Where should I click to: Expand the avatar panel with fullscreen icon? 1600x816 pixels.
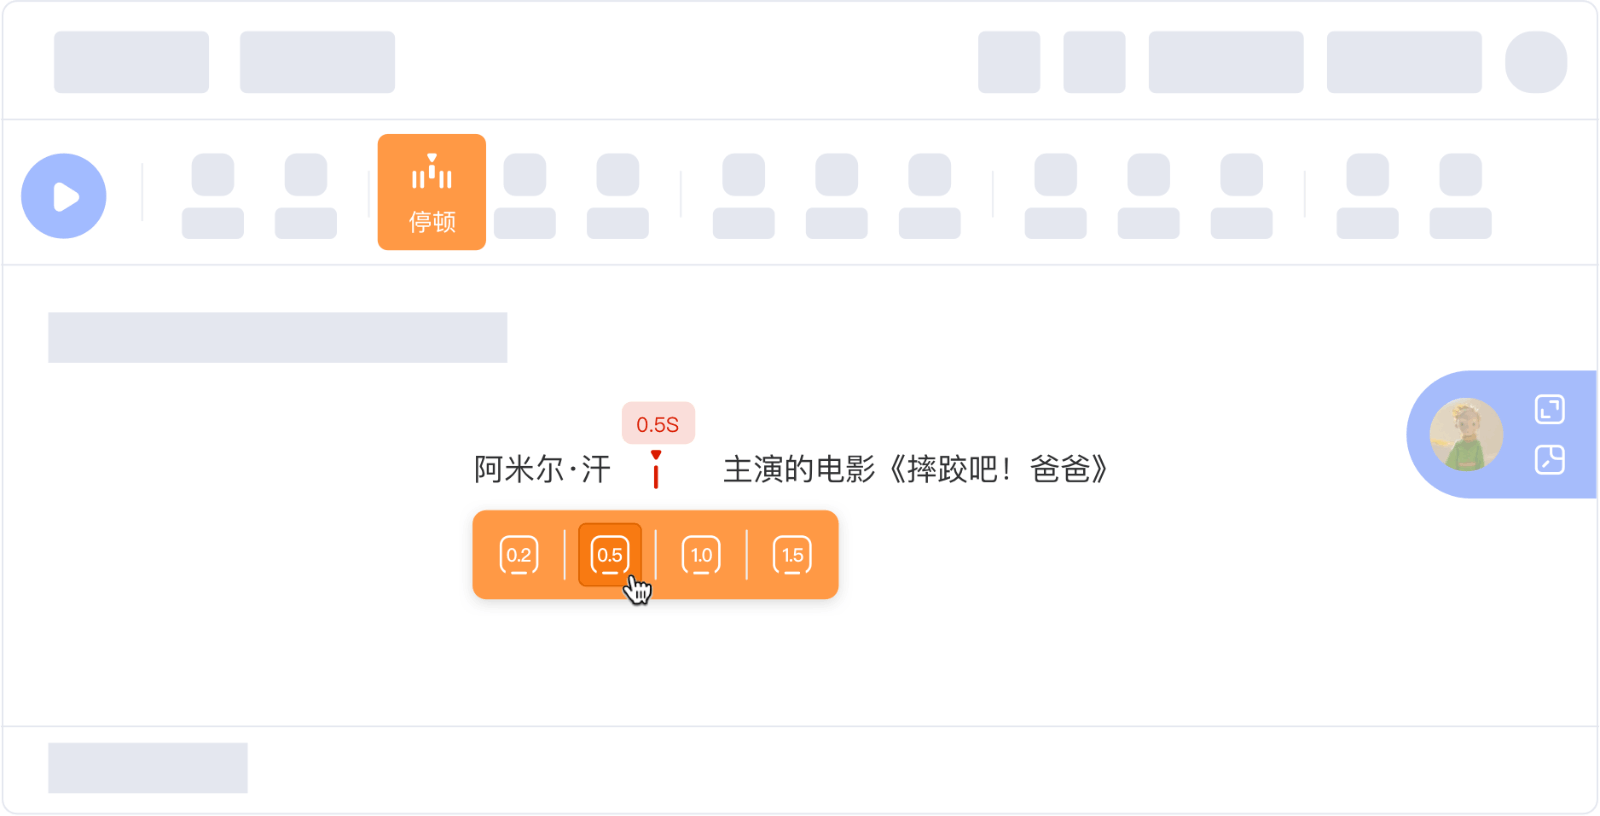click(x=1550, y=409)
